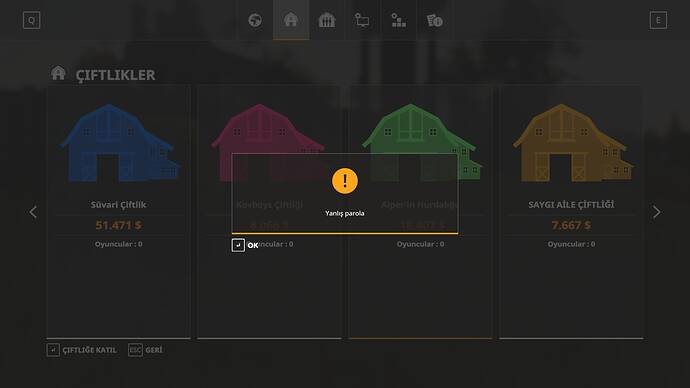Select the yellow SAYGI AİLE ÇİFTLİĞİ barn
The width and height of the screenshot is (690, 388).
coord(572,143)
